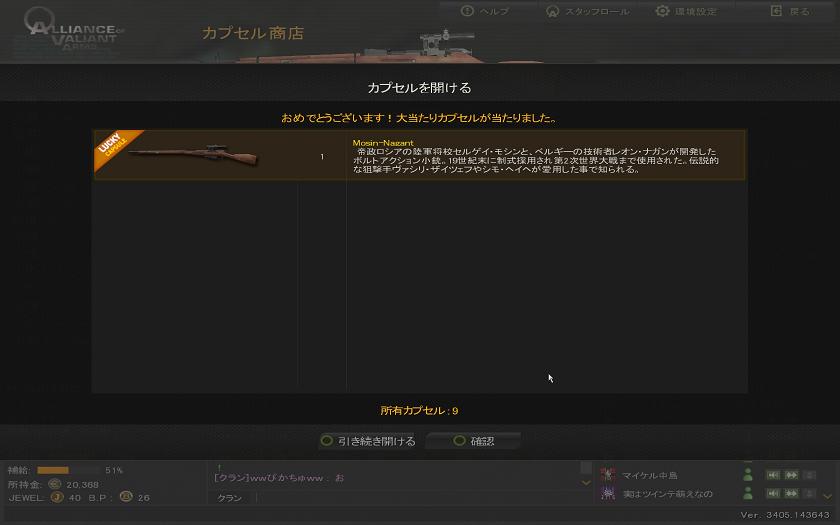The image size is (840, 525).
Task: Click the 所持金 euro coin icon
Action: (55, 484)
